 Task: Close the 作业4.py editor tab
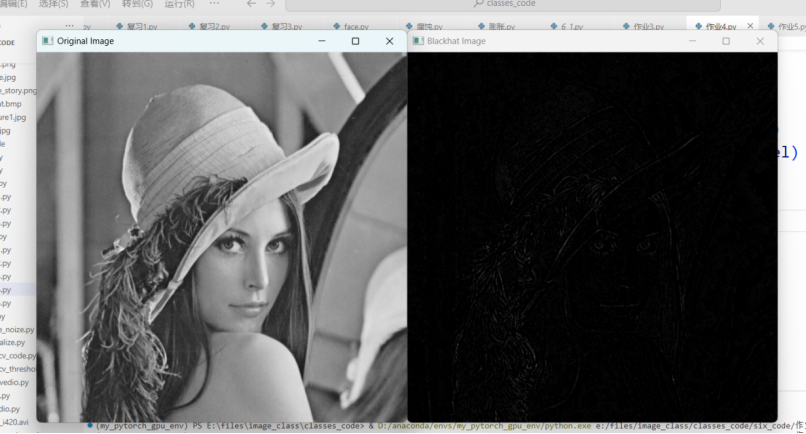tap(750, 26)
